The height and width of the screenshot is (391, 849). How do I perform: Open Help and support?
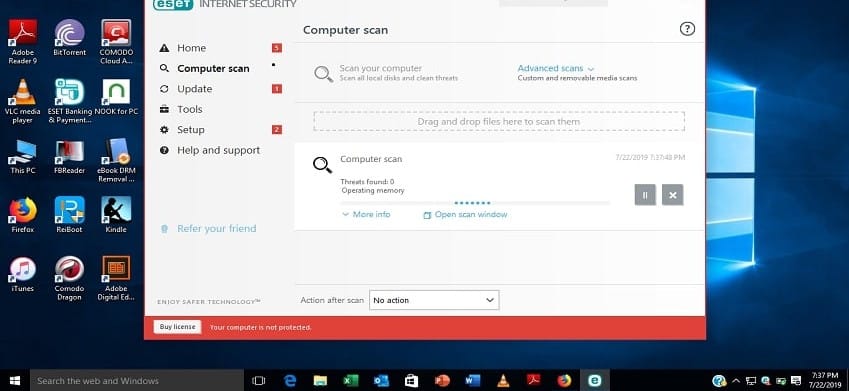pos(218,151)
